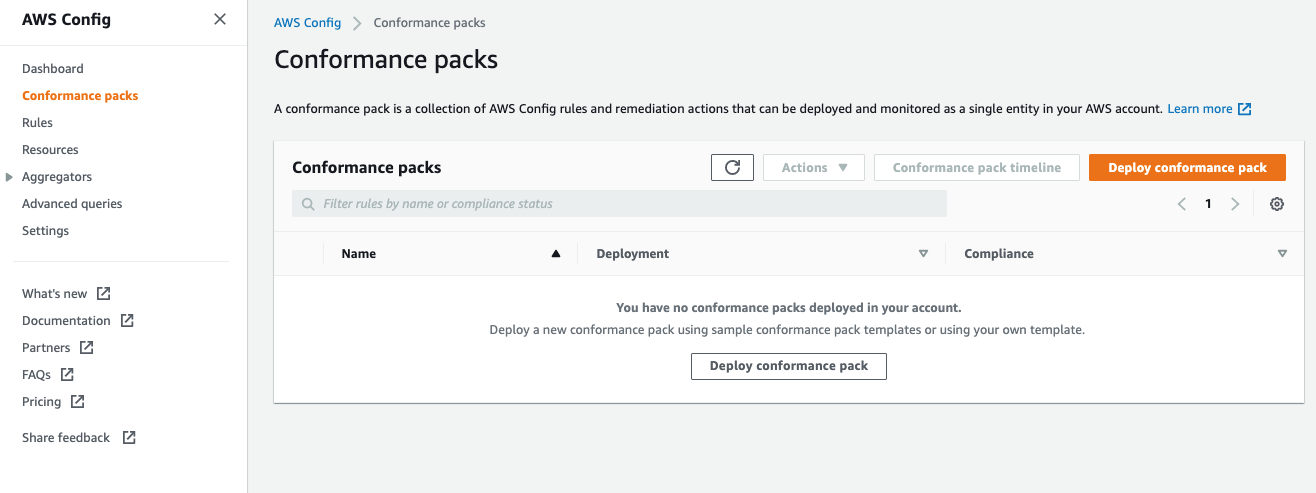Open table preferences gear icon

point(1277,204)
